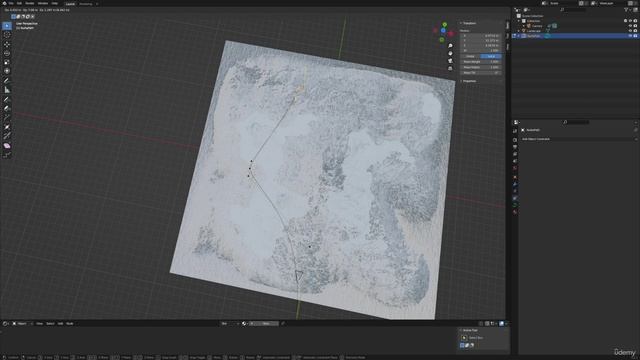The height and width of the screenshot is (360, 640).
Task: Open the Edit menu in top bar
Action: click(19, 3)
